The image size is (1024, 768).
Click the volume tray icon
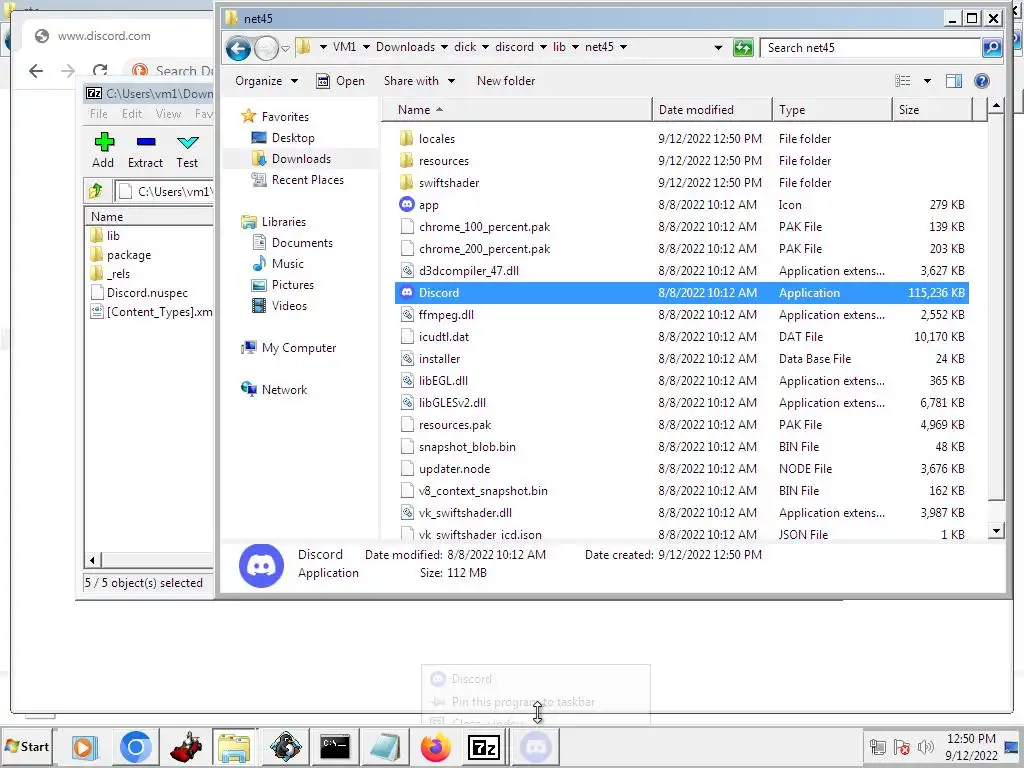(x=926, y=747)
